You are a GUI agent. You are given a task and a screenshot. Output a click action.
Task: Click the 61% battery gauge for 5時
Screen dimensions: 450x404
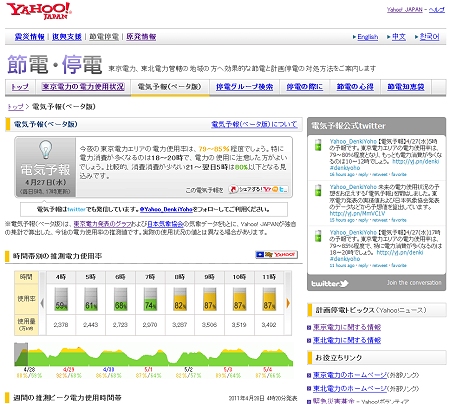[x=91, y=299]
